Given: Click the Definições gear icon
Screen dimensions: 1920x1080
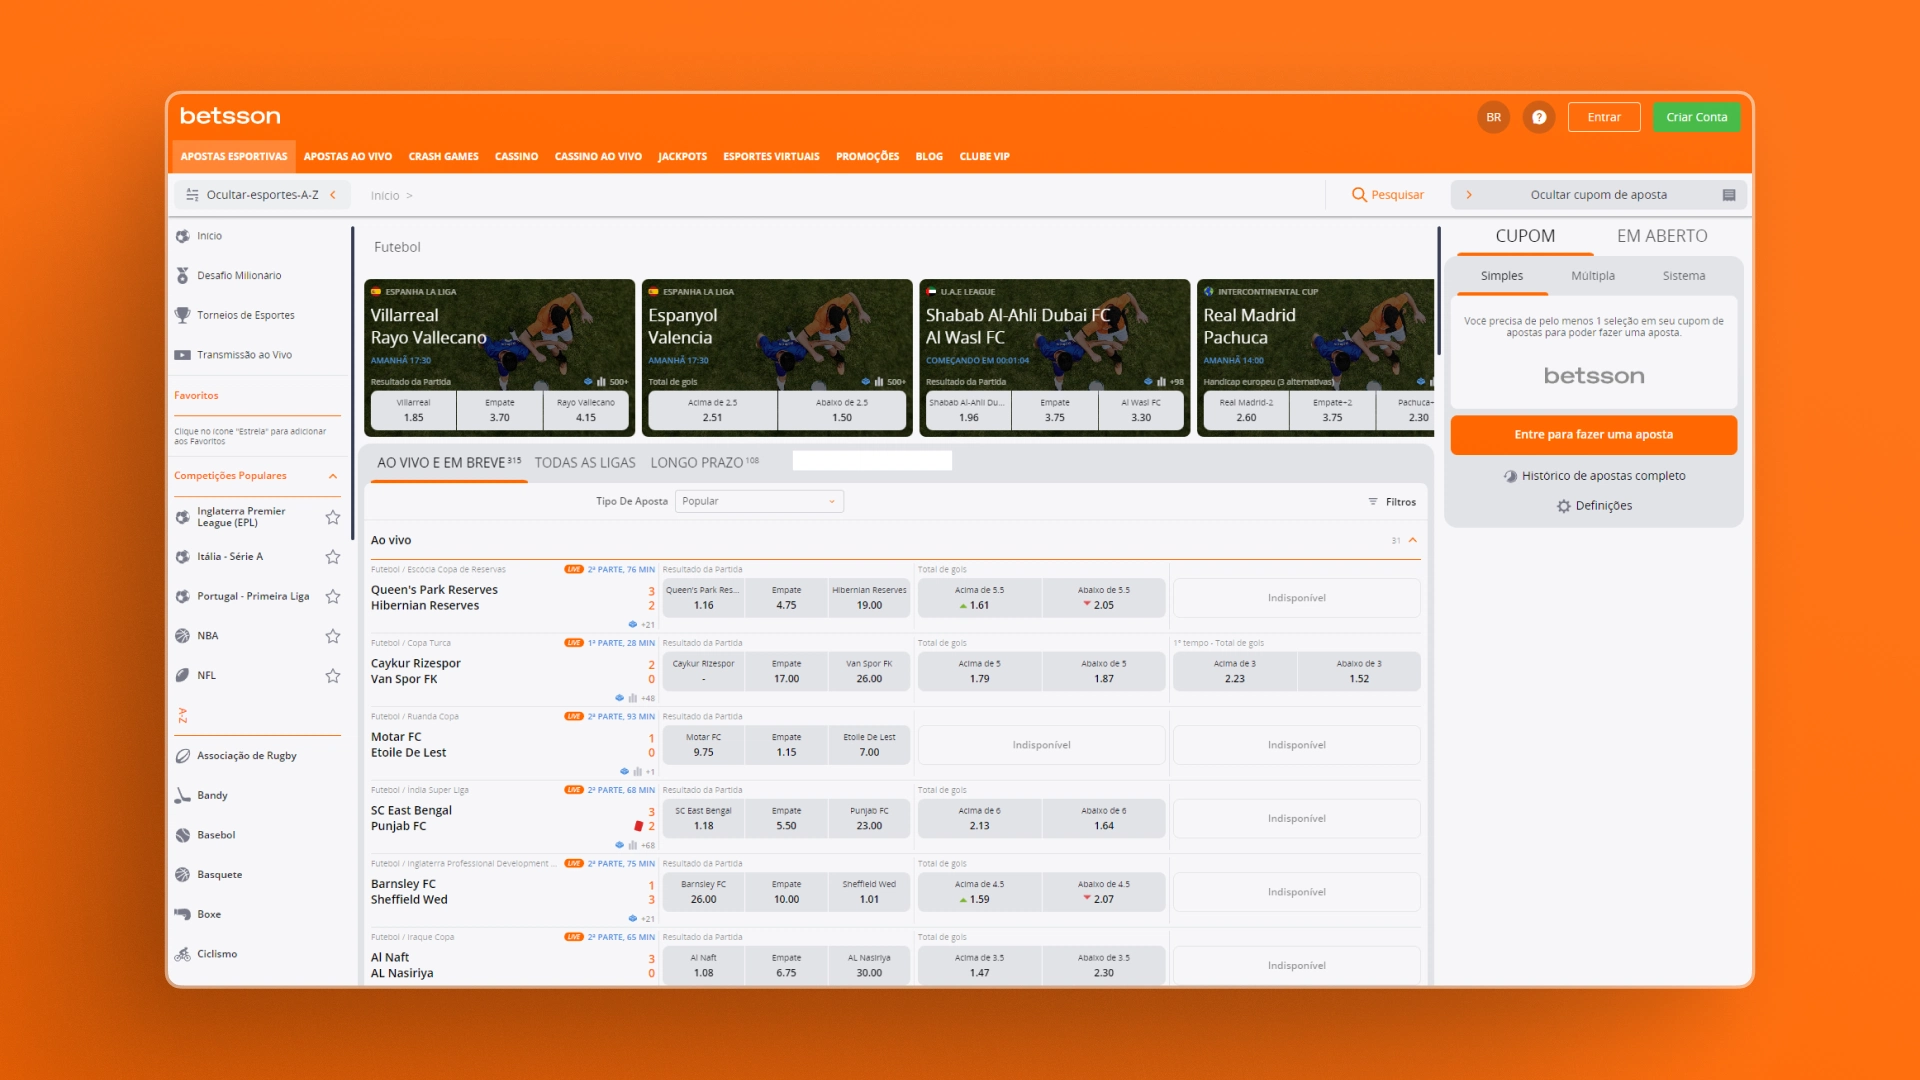Looking at the screenshot, I should (x=1563, y=506).
